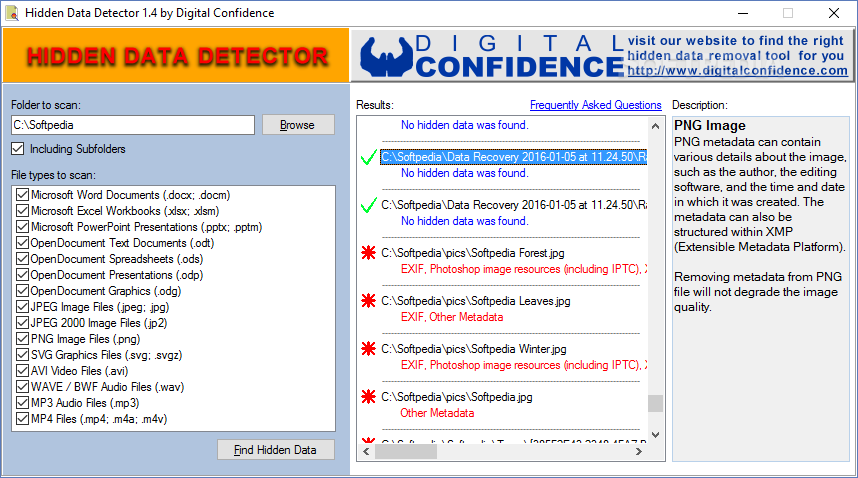Screen dimensions: 858x478
Task: Click results horizontal scroll right arrow
Action: (639, 452)
